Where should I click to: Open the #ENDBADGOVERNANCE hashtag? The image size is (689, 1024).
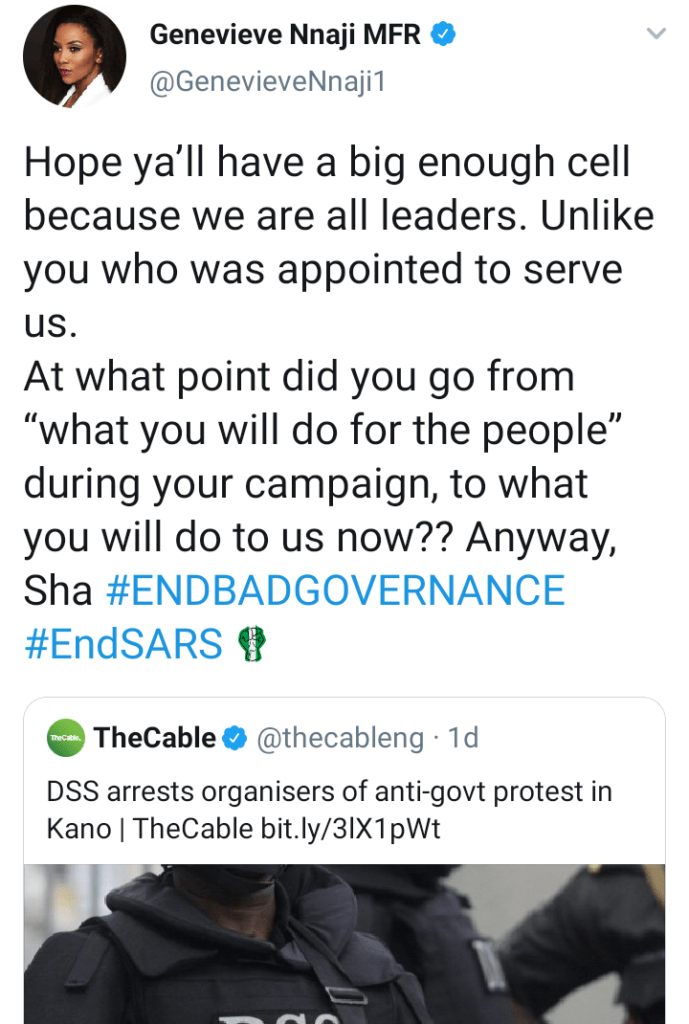click(335, 591)
